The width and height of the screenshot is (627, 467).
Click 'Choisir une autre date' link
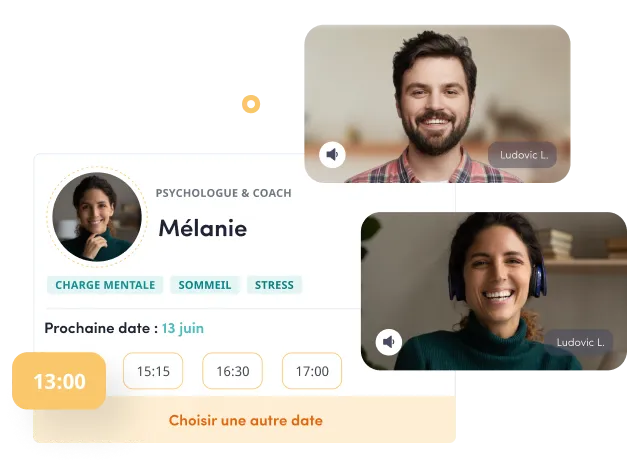point(246,421)
